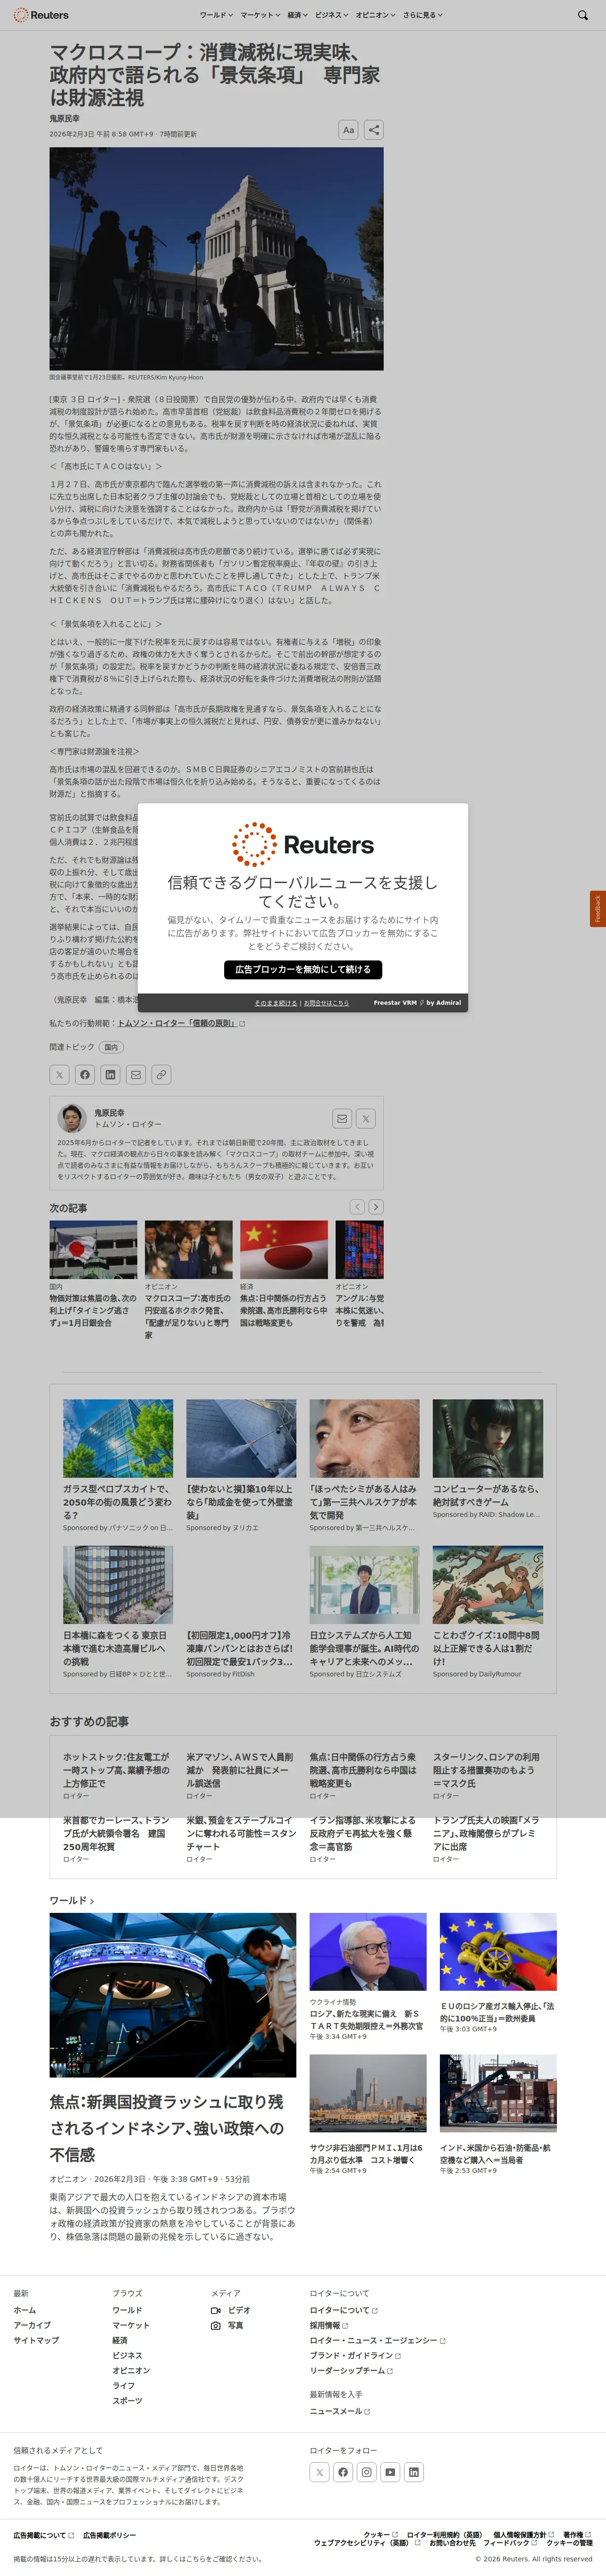Expand the マーケット menu in the top navigation
Screen dimensions: 606x2576
coord(260,15)
